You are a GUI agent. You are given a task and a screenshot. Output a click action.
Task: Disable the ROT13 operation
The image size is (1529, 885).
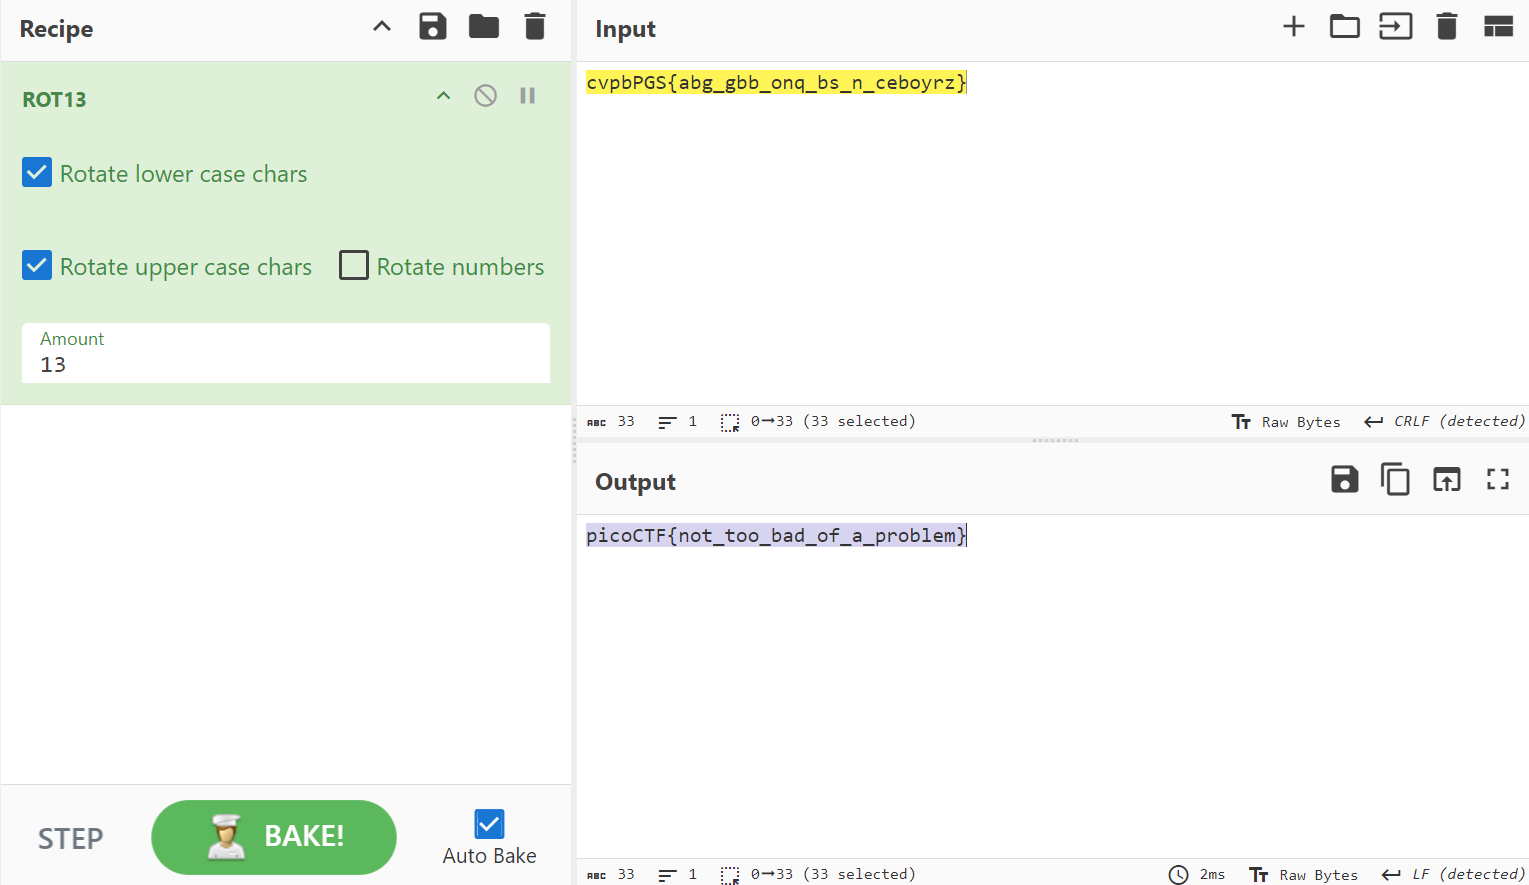click(x=485, y=96)
